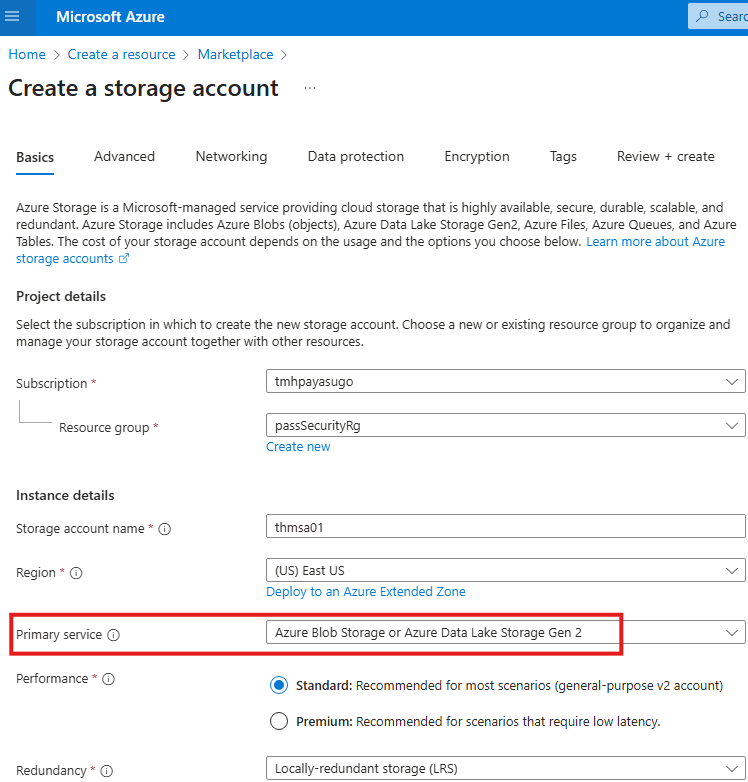This screenshot has height=782, width=748.
Task: Open the Encryption tab
Action: tap(477, 157)
